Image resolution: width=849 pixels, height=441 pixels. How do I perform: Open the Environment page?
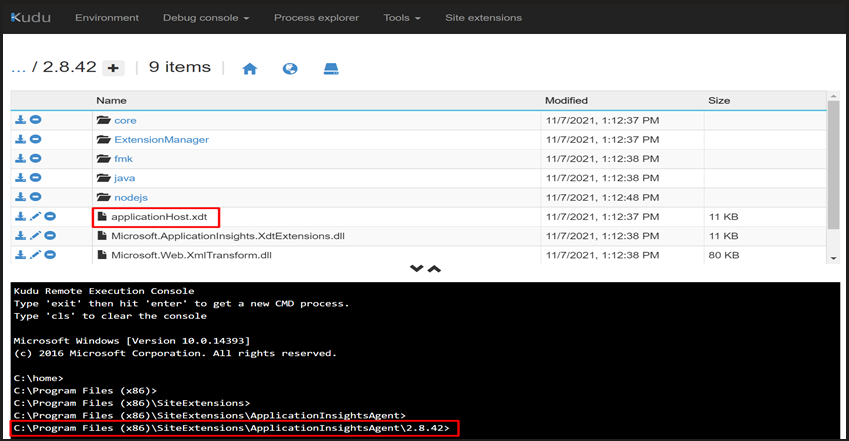point(107,17)
